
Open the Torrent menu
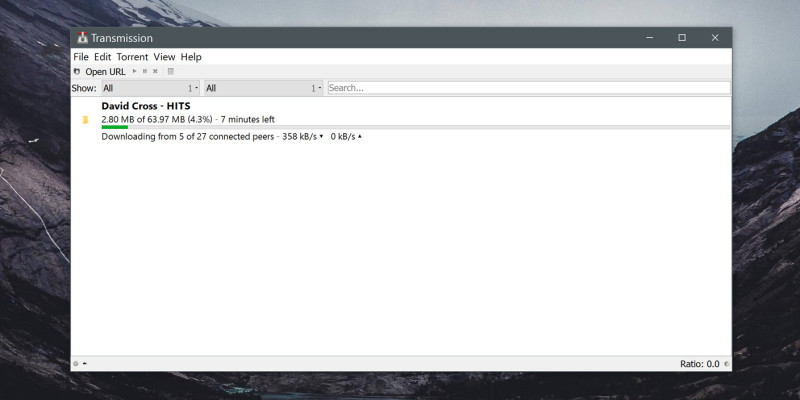point(132,57)
